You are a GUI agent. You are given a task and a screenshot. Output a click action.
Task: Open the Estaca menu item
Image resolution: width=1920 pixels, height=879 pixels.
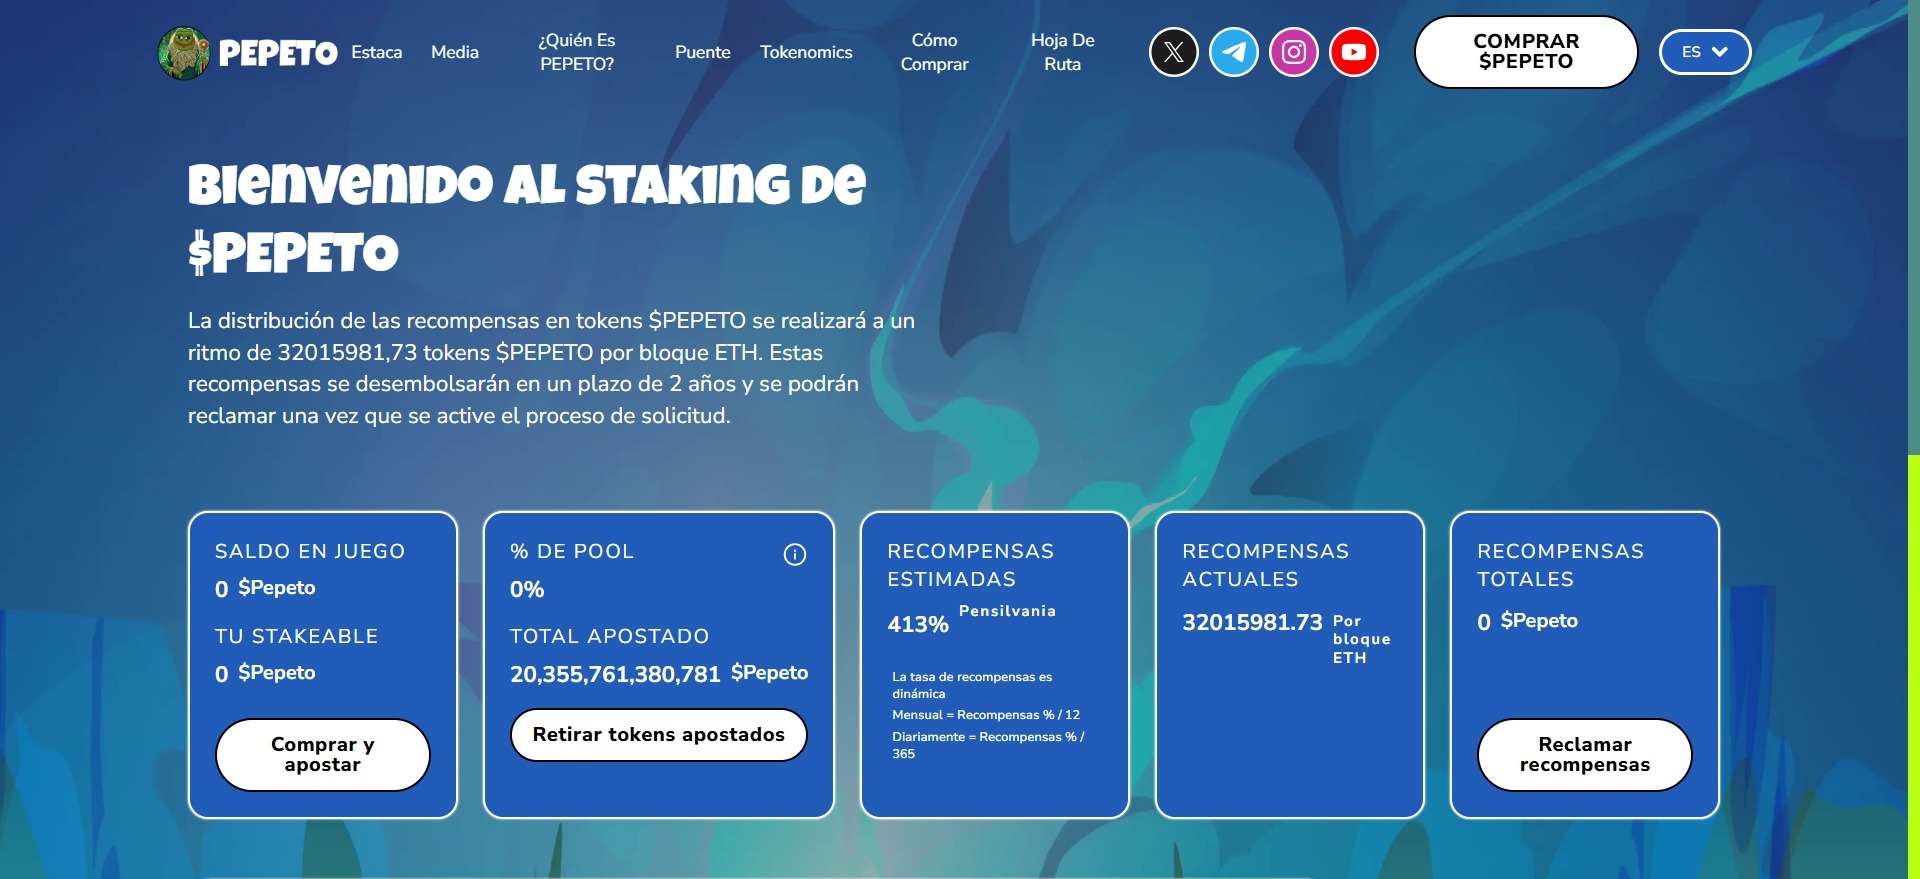click(x=377, y=52)
